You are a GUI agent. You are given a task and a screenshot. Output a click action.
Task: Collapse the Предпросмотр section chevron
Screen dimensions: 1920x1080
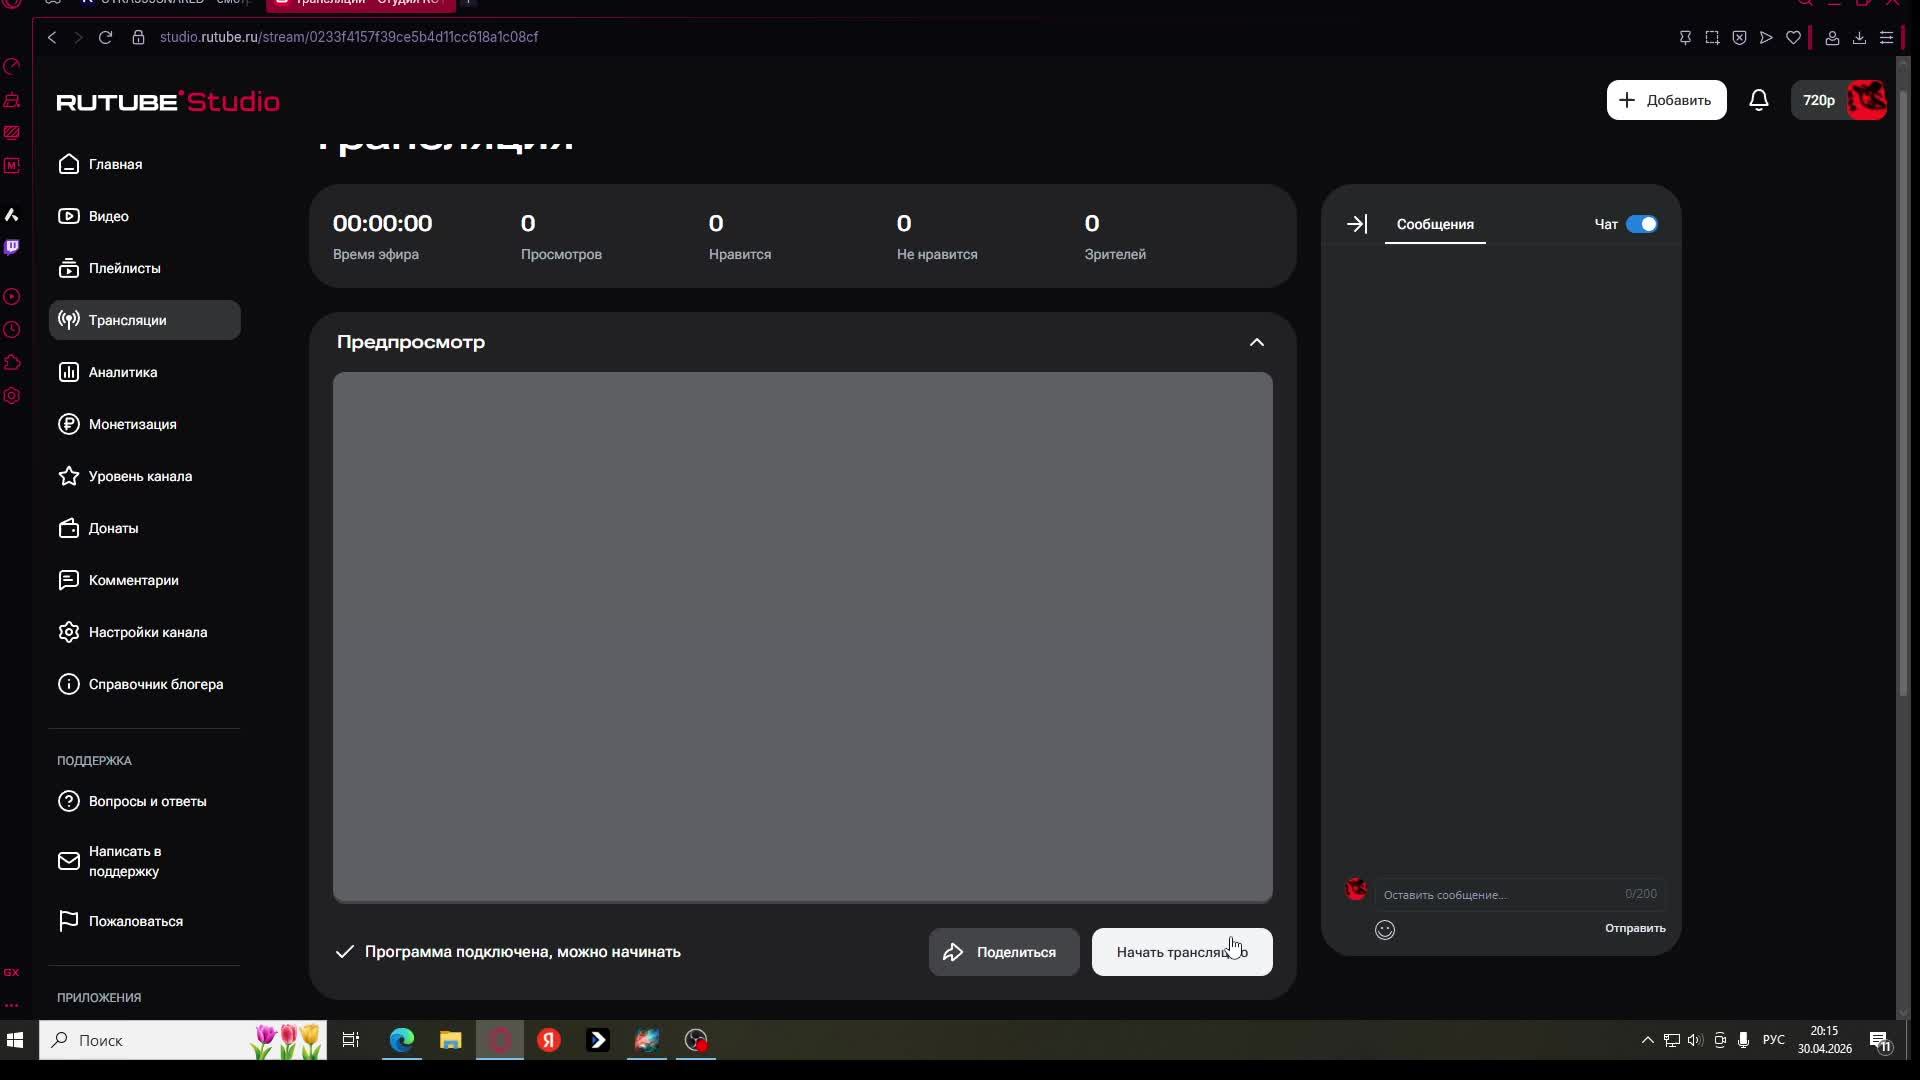(x=1256, y=342)
